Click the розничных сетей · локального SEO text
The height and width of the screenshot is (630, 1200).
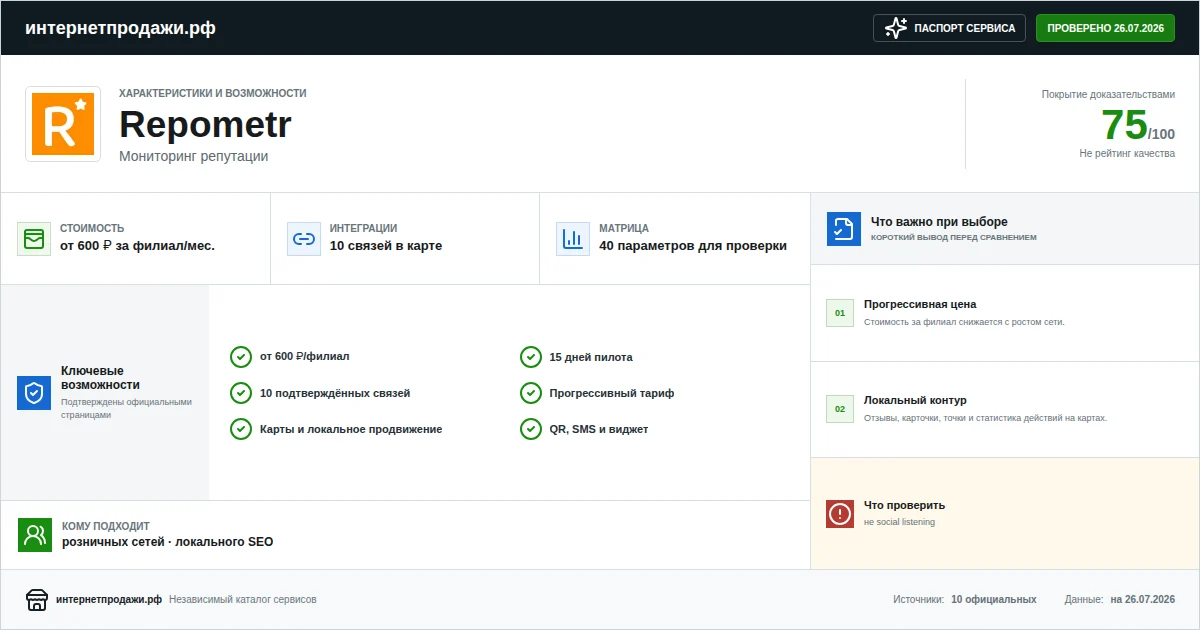click(x=167, y=542)
